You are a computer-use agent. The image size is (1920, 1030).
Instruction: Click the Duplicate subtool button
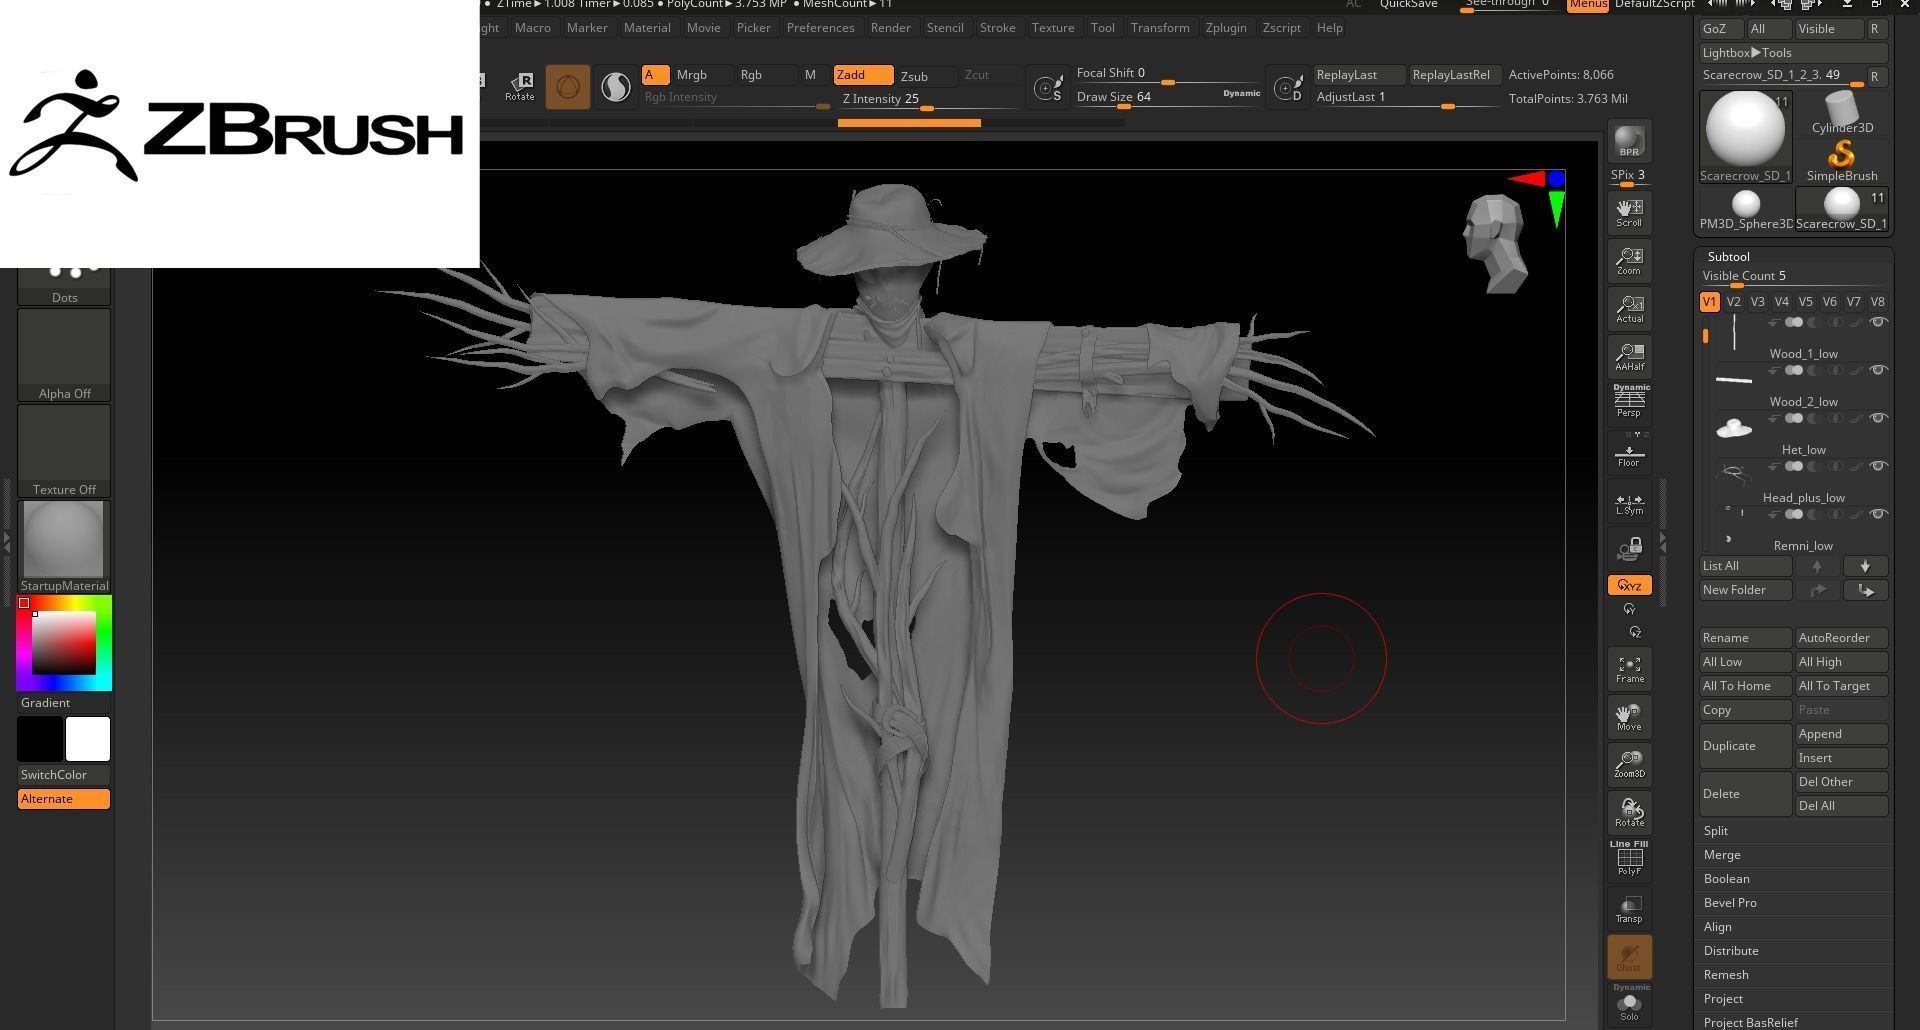click(x=1745, y=746)
